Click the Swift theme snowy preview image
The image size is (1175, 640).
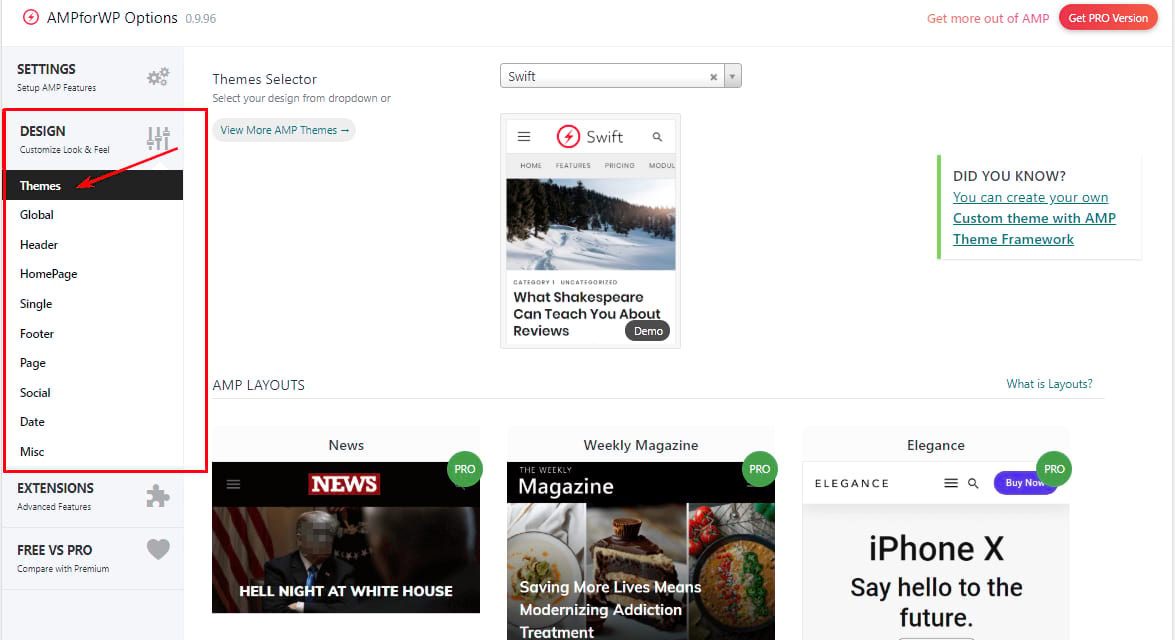click(x=590, y=224)
